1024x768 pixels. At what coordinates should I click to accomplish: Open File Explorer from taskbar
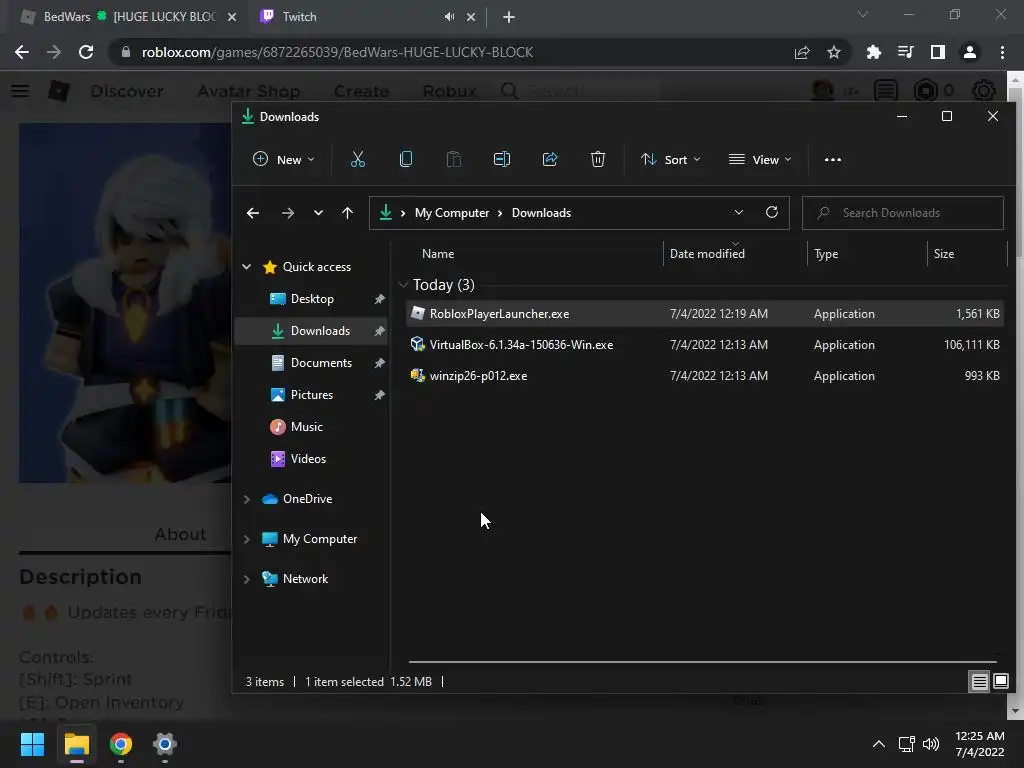pyautogui.click(x=76, y=744)
